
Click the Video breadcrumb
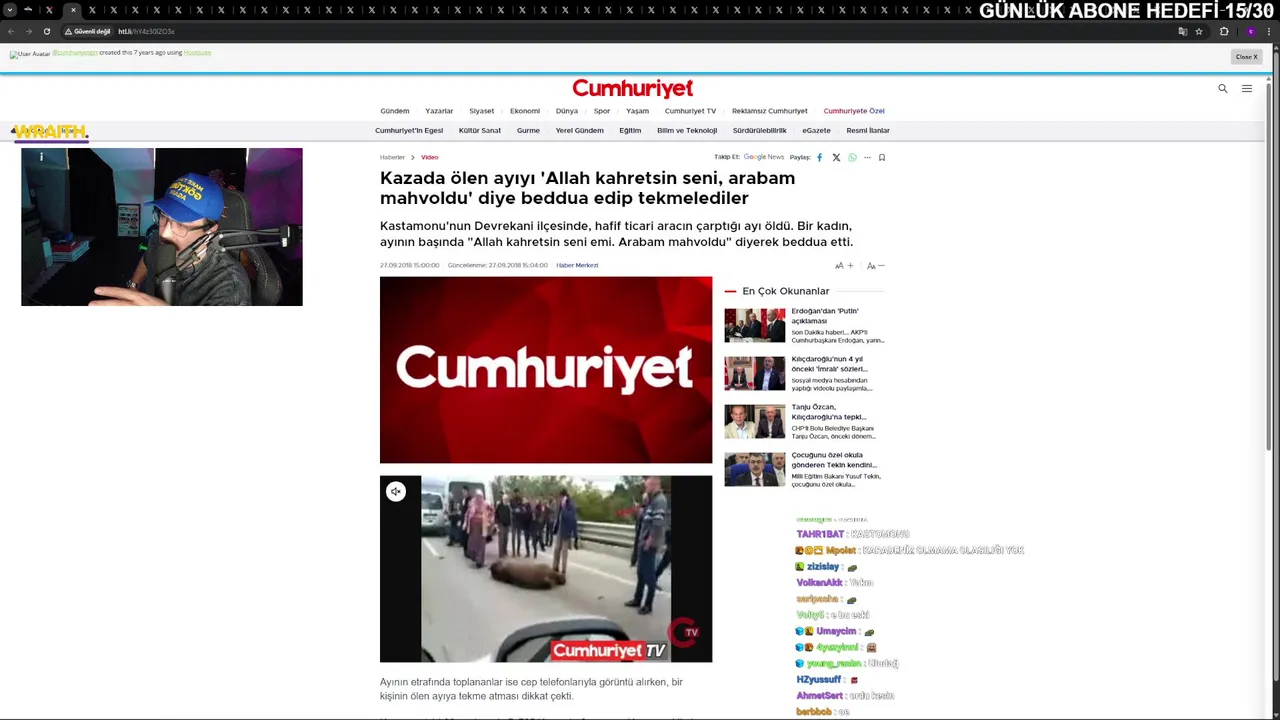point(429,157)
